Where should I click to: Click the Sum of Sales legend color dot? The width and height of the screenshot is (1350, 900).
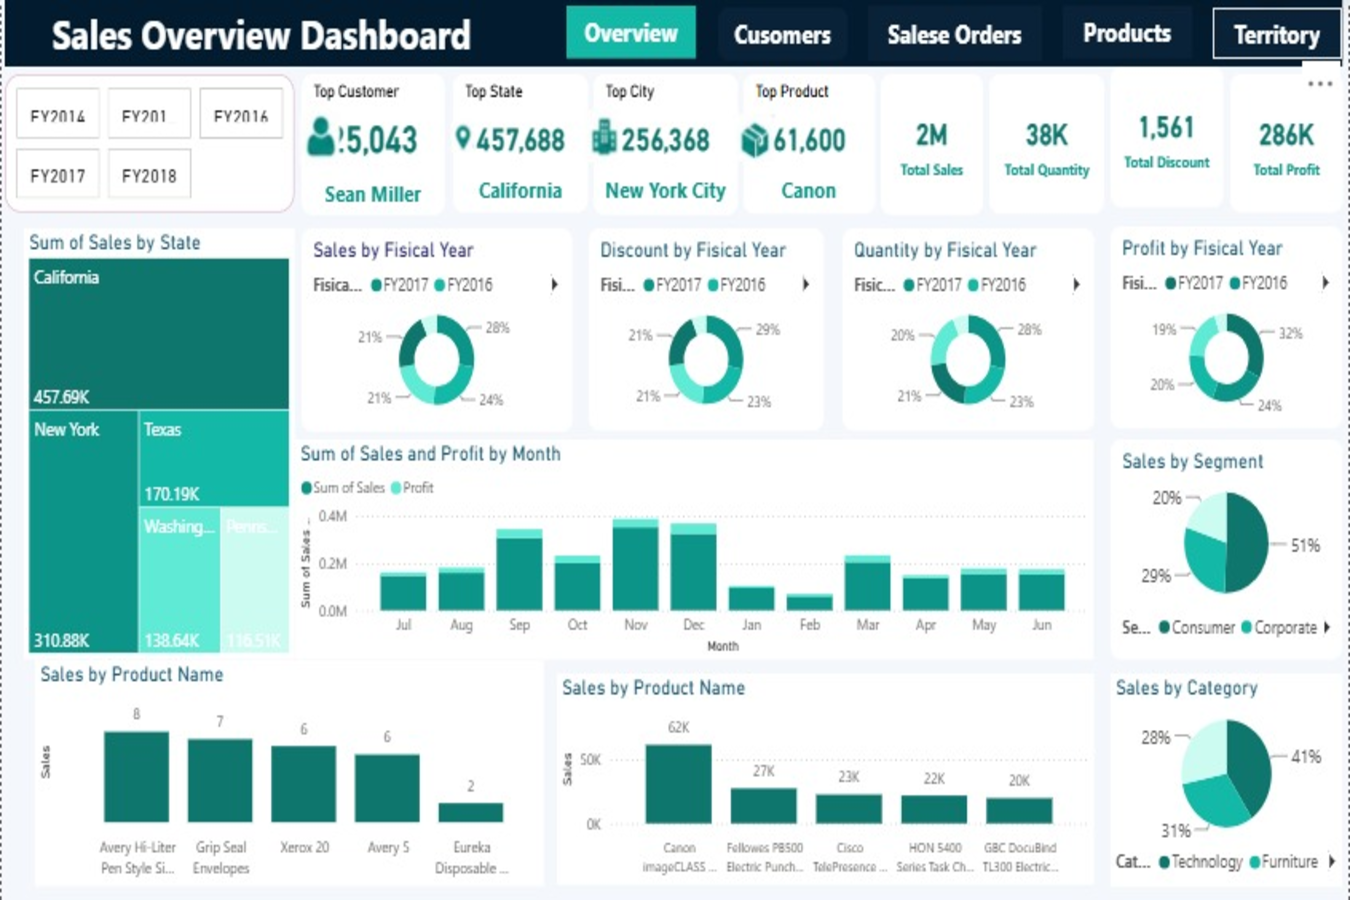click(307, 488)
